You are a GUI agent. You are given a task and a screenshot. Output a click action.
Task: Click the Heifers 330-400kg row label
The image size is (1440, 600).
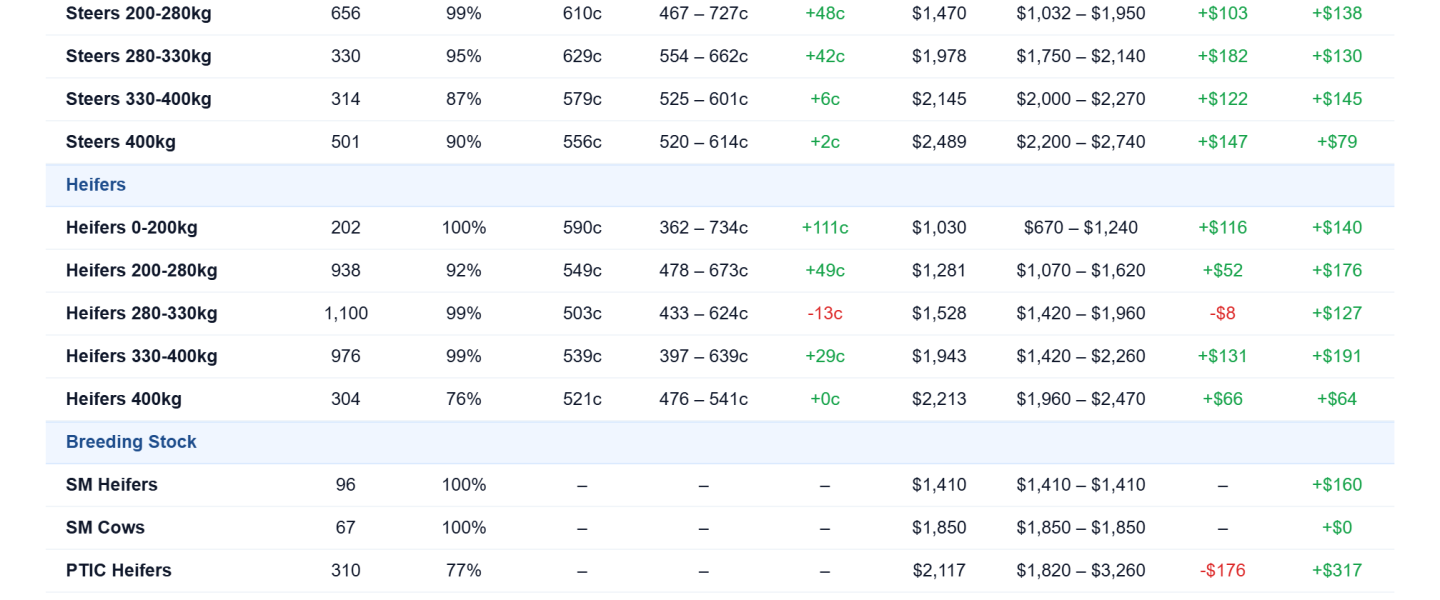141,357
